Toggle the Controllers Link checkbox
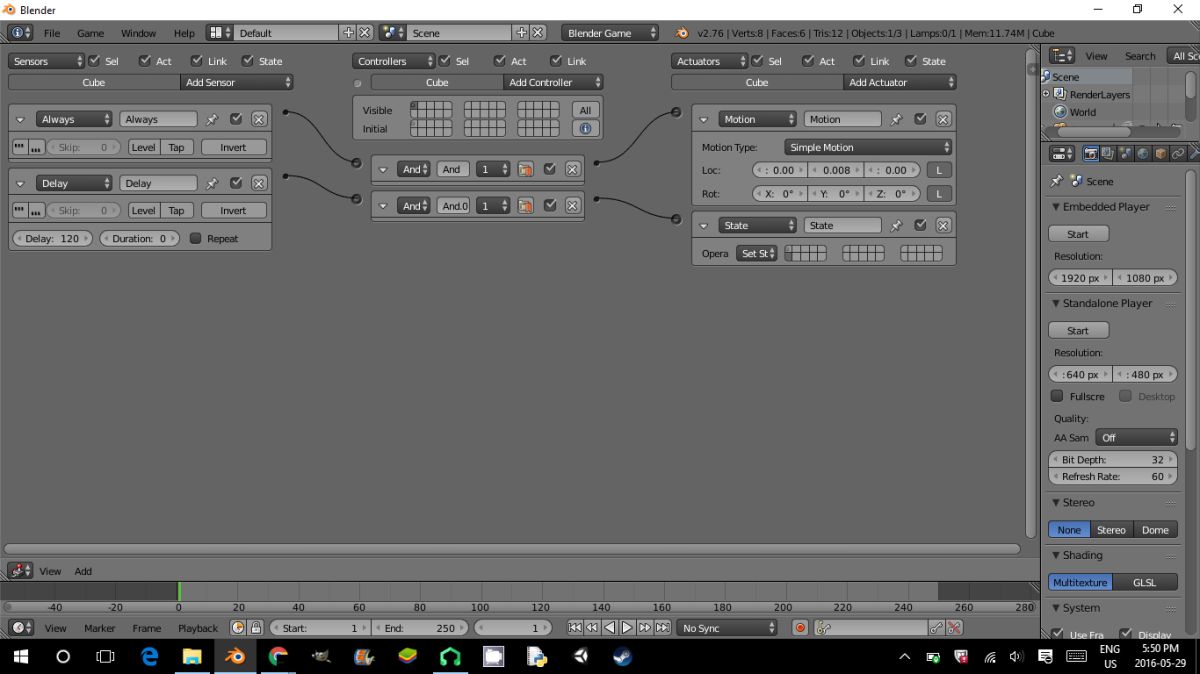The height and width of the screenshot is (674, 1200). (x=556, y=61)
